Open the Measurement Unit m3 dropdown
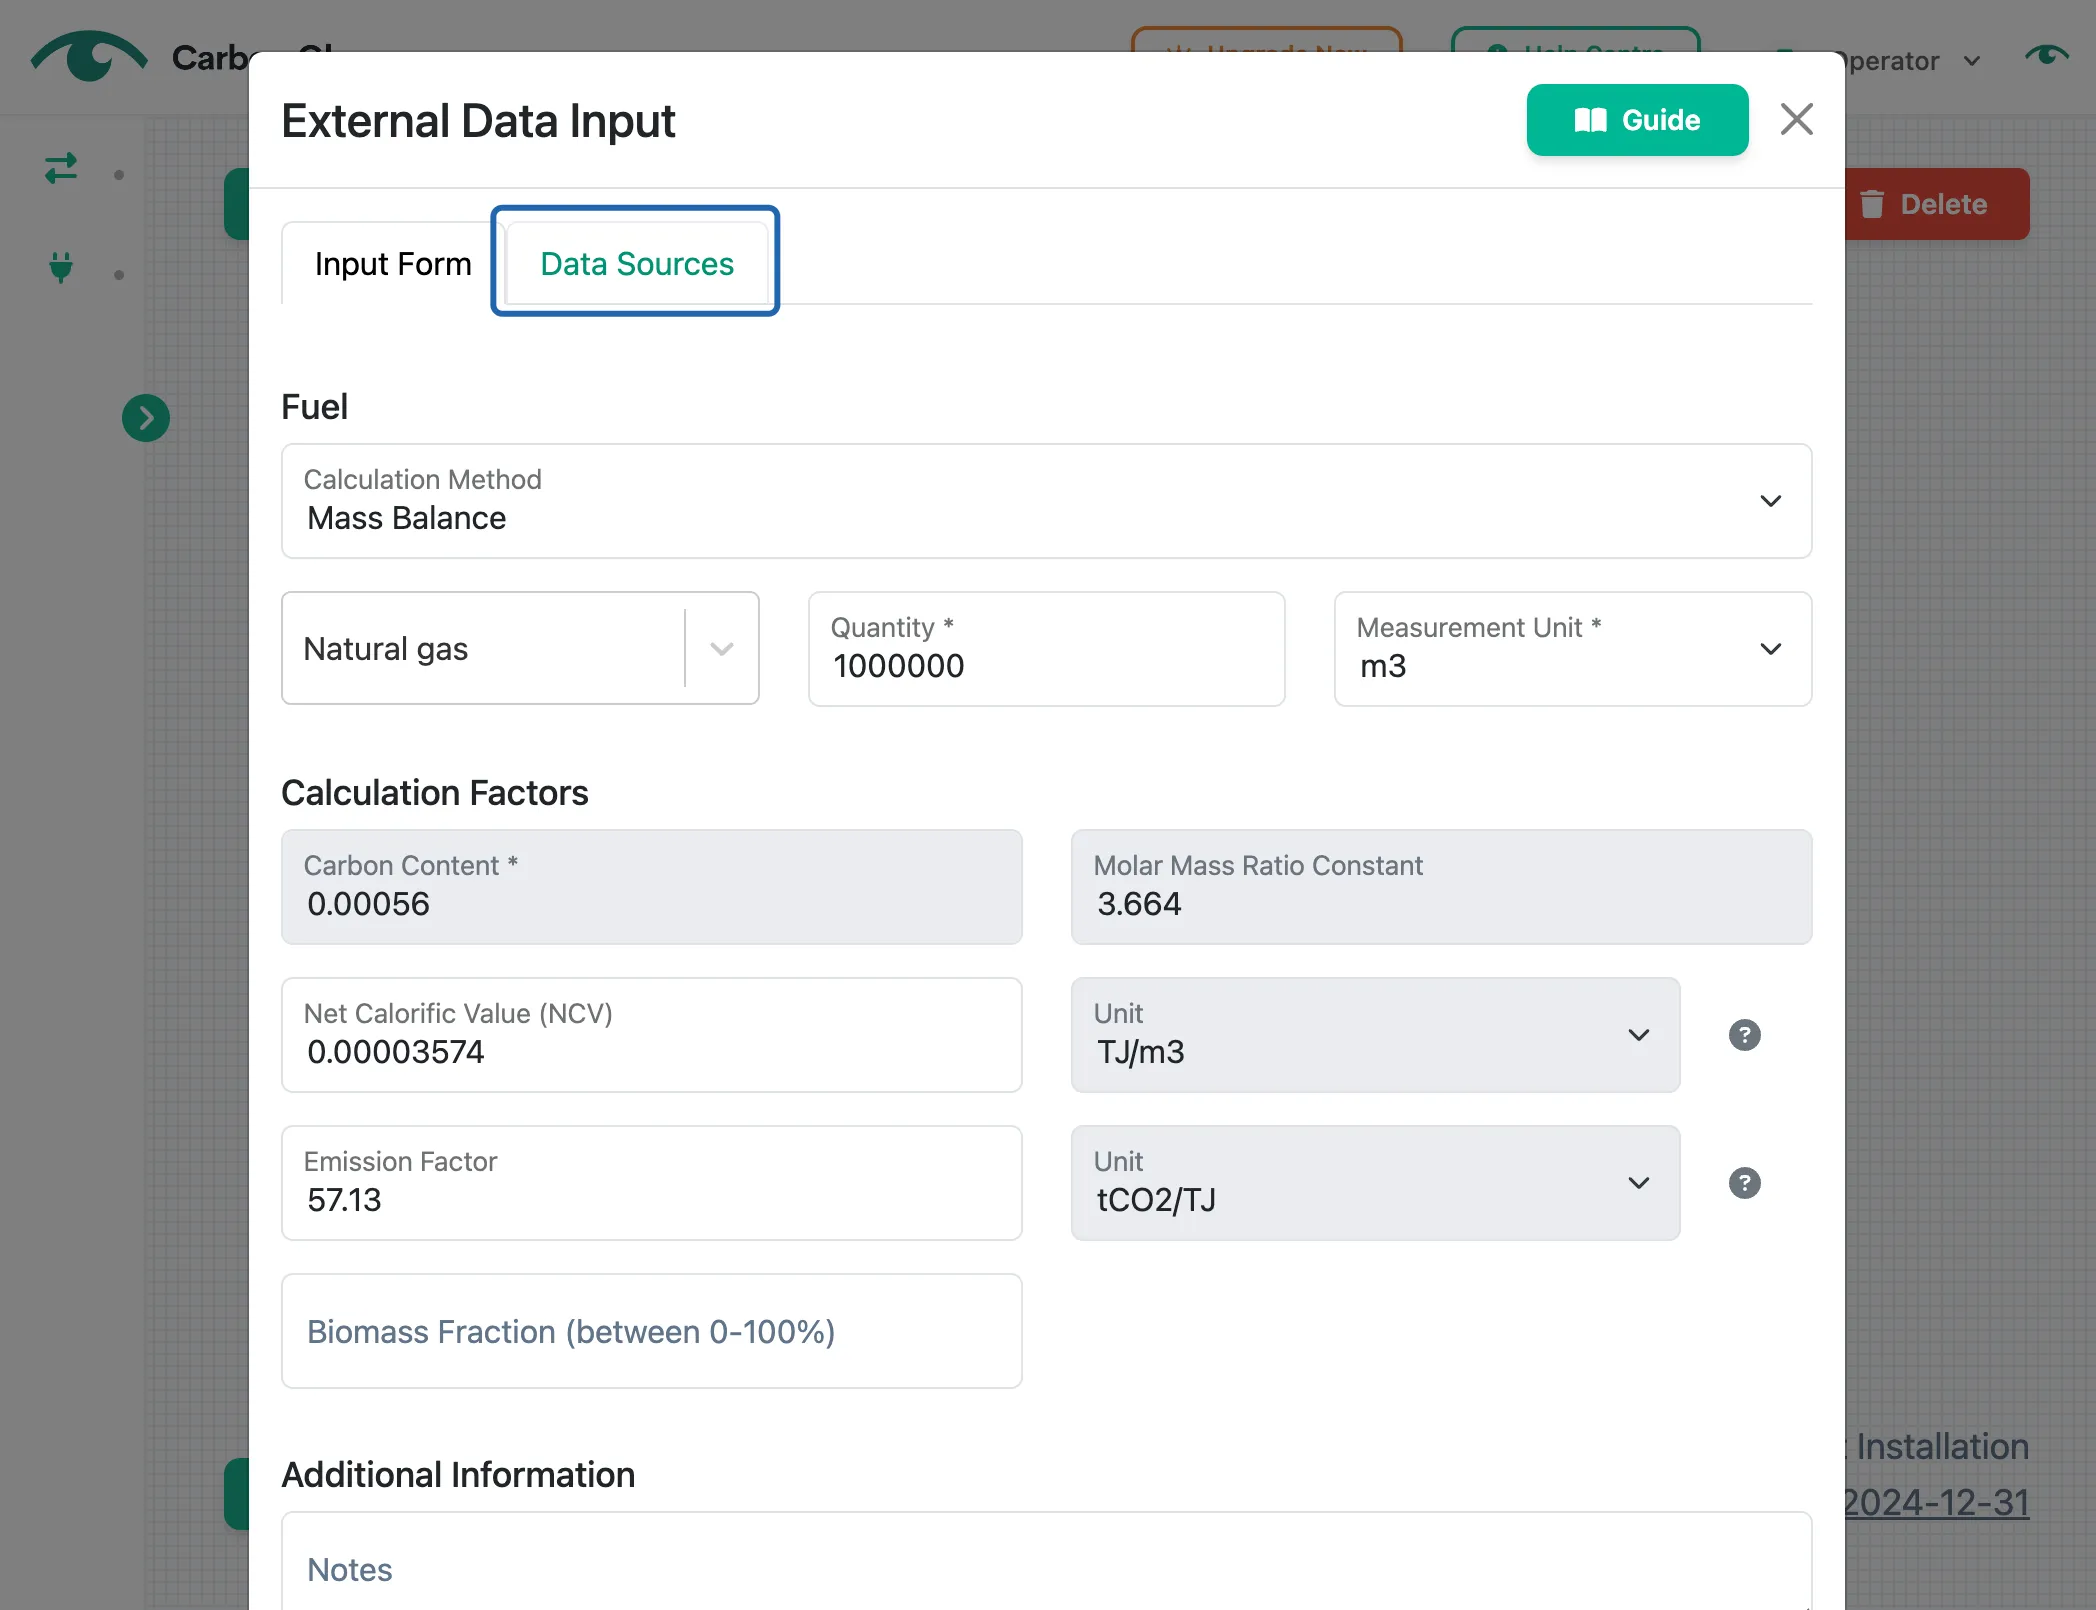 click(x=1572, y=648)
